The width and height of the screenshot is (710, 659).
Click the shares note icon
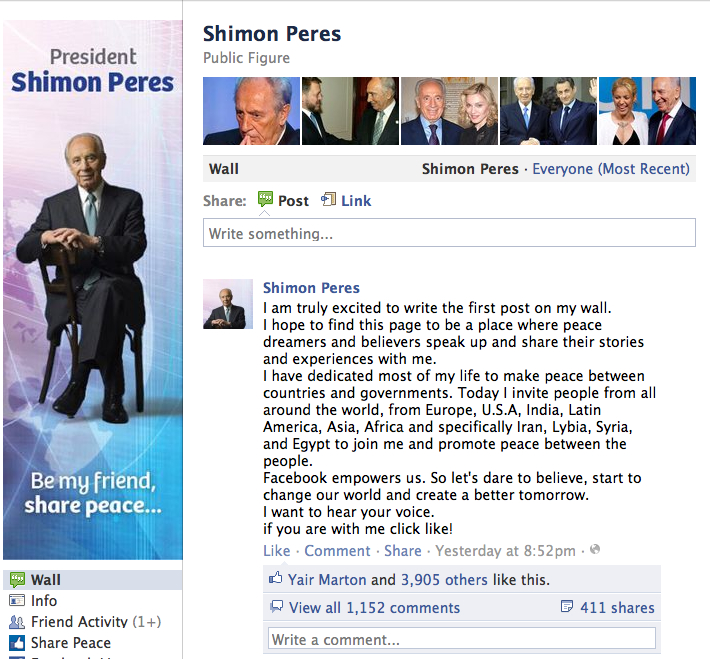pyautogui.click(x=567, y=606)
